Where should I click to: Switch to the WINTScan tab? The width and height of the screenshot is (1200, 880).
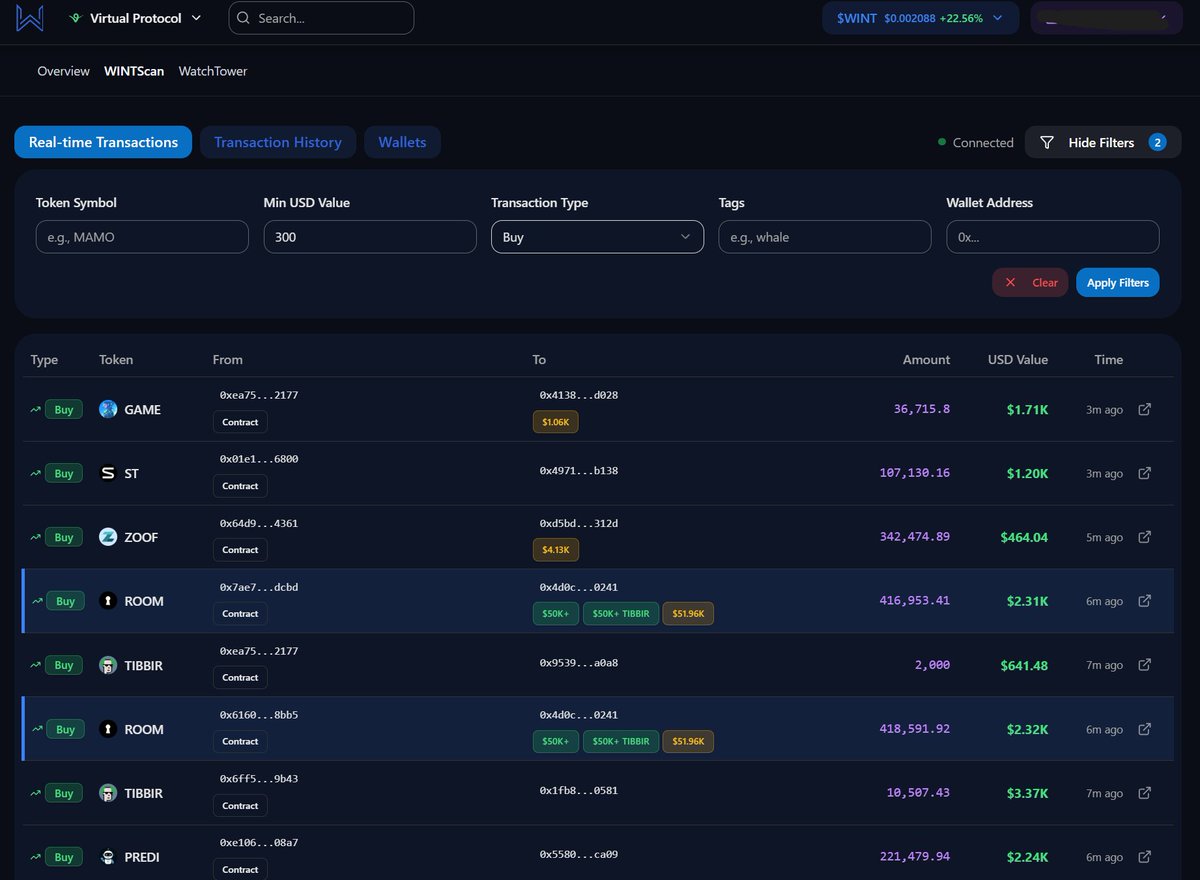point(134,71)
